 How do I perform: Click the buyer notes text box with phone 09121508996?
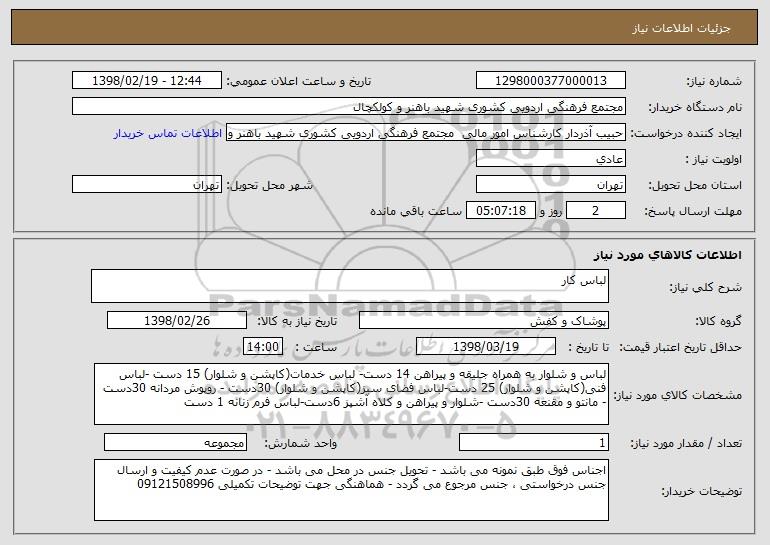click(x=351, y=490)
